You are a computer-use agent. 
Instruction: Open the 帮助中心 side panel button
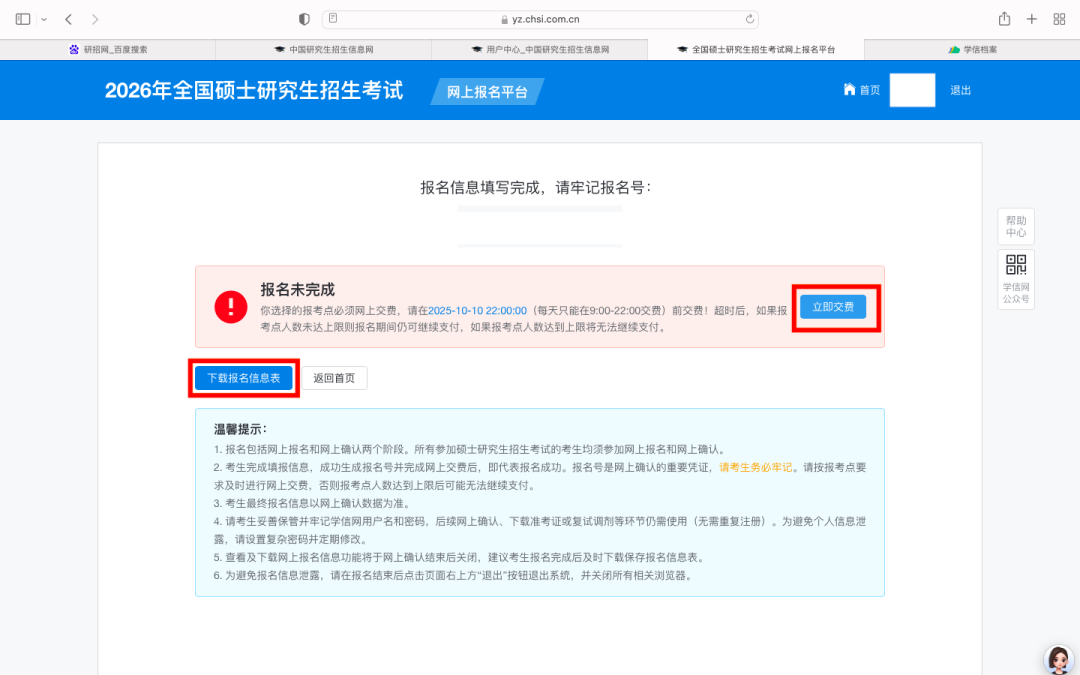point(1016,226)
